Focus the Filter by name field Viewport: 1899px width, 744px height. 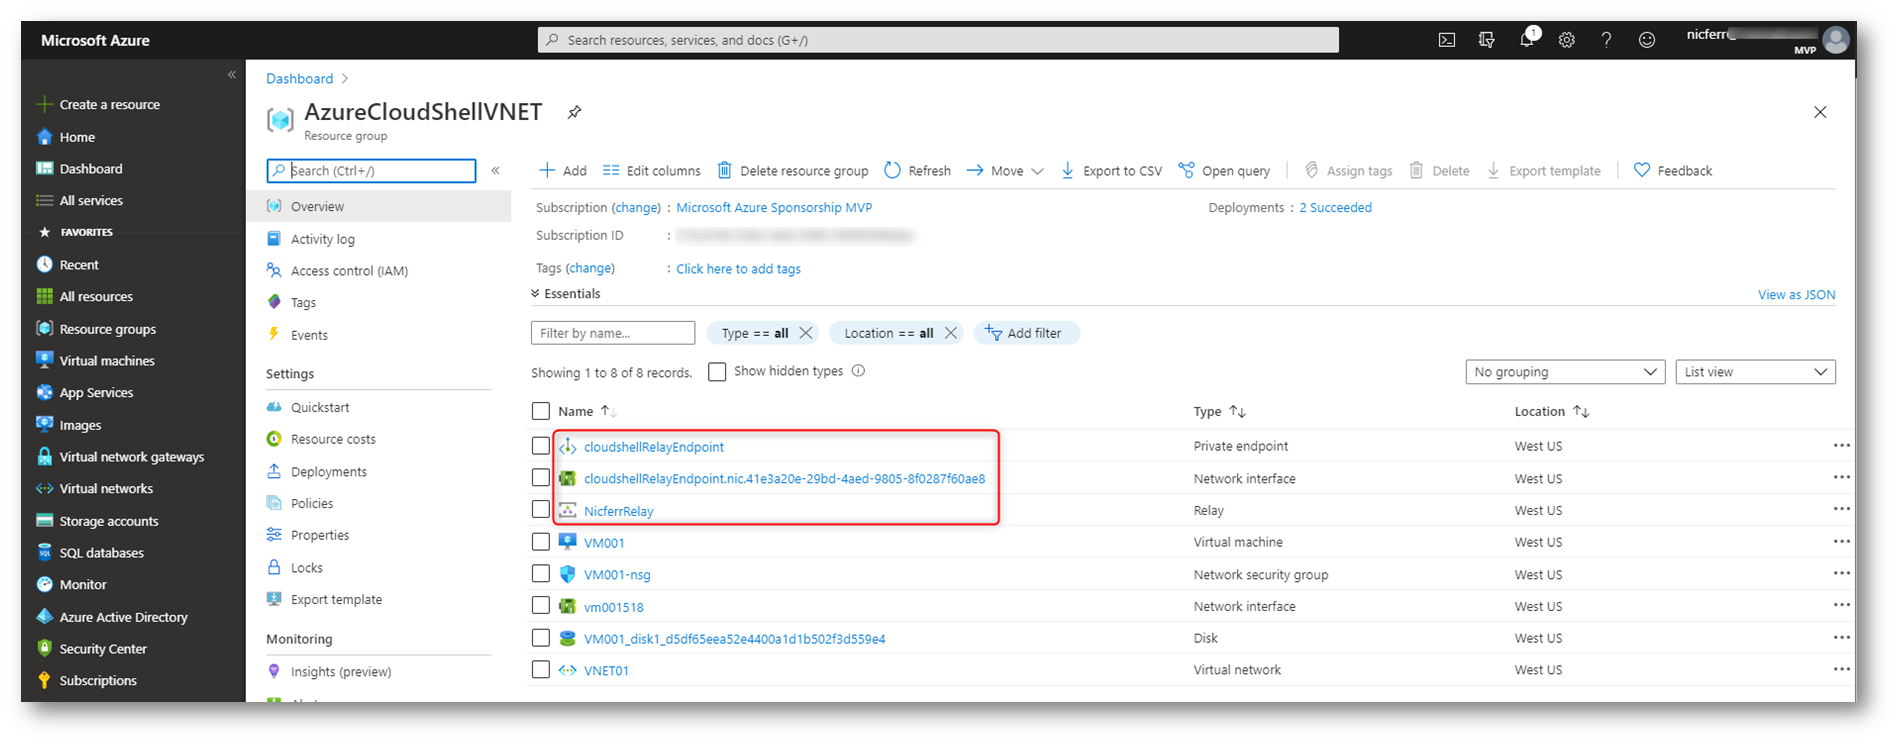(613, 333)
